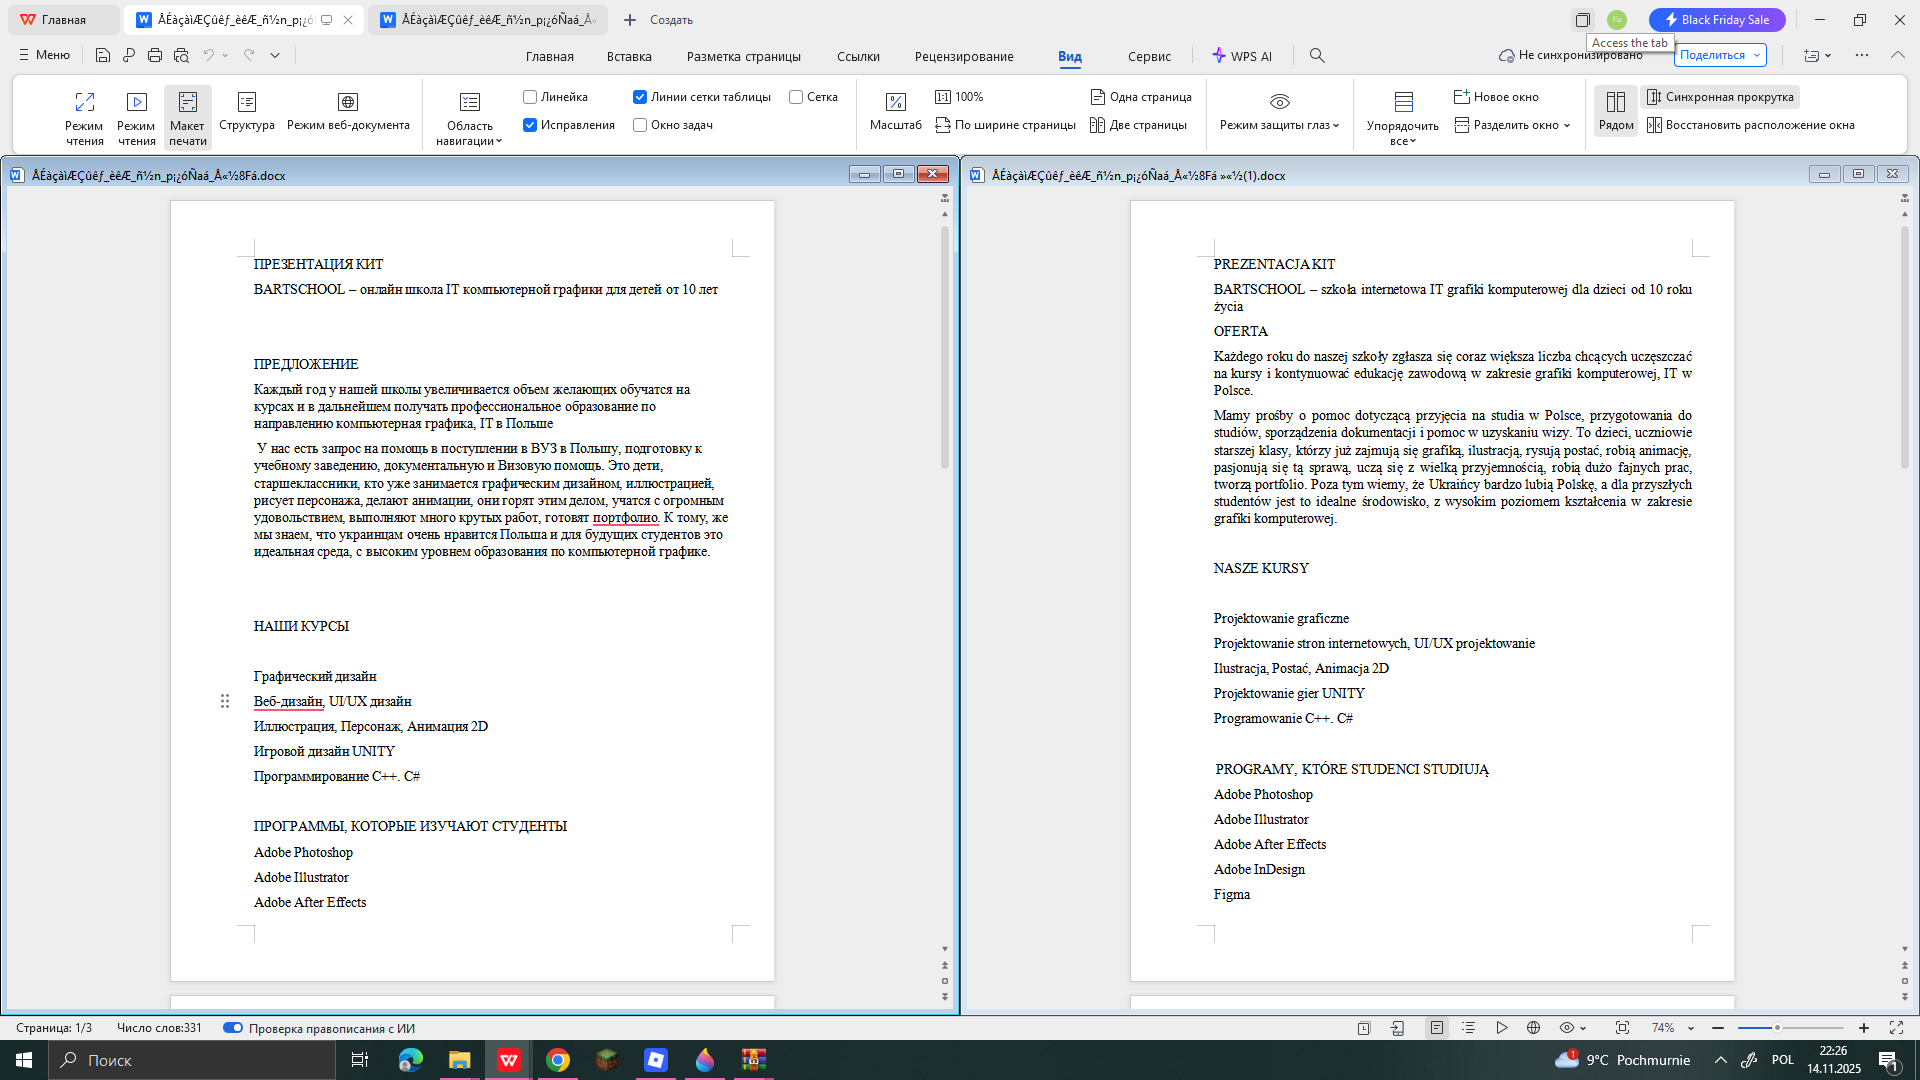The height and width of the screenshot is (1080, 1920).
Task: Show hidden system tray icons chevron
Action: (x=1720, y=1060)
